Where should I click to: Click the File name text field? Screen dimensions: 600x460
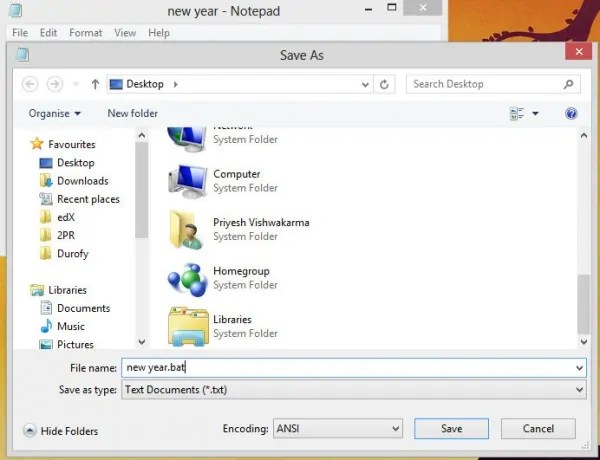click(348, 368)
